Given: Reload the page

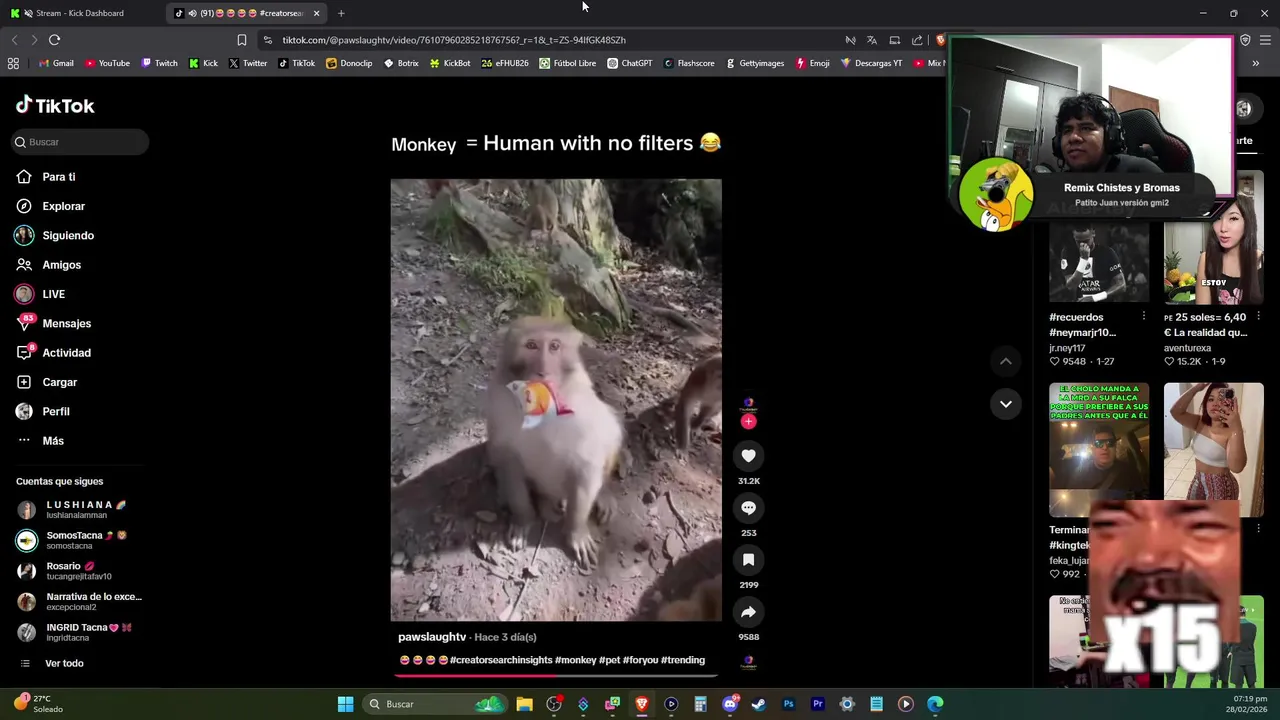Looking at the screenshot, I should 54,40.
